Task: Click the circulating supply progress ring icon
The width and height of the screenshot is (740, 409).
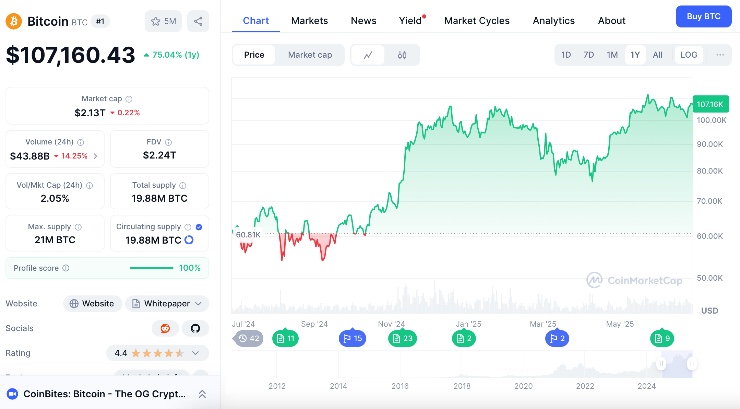Action: point(189,240)
